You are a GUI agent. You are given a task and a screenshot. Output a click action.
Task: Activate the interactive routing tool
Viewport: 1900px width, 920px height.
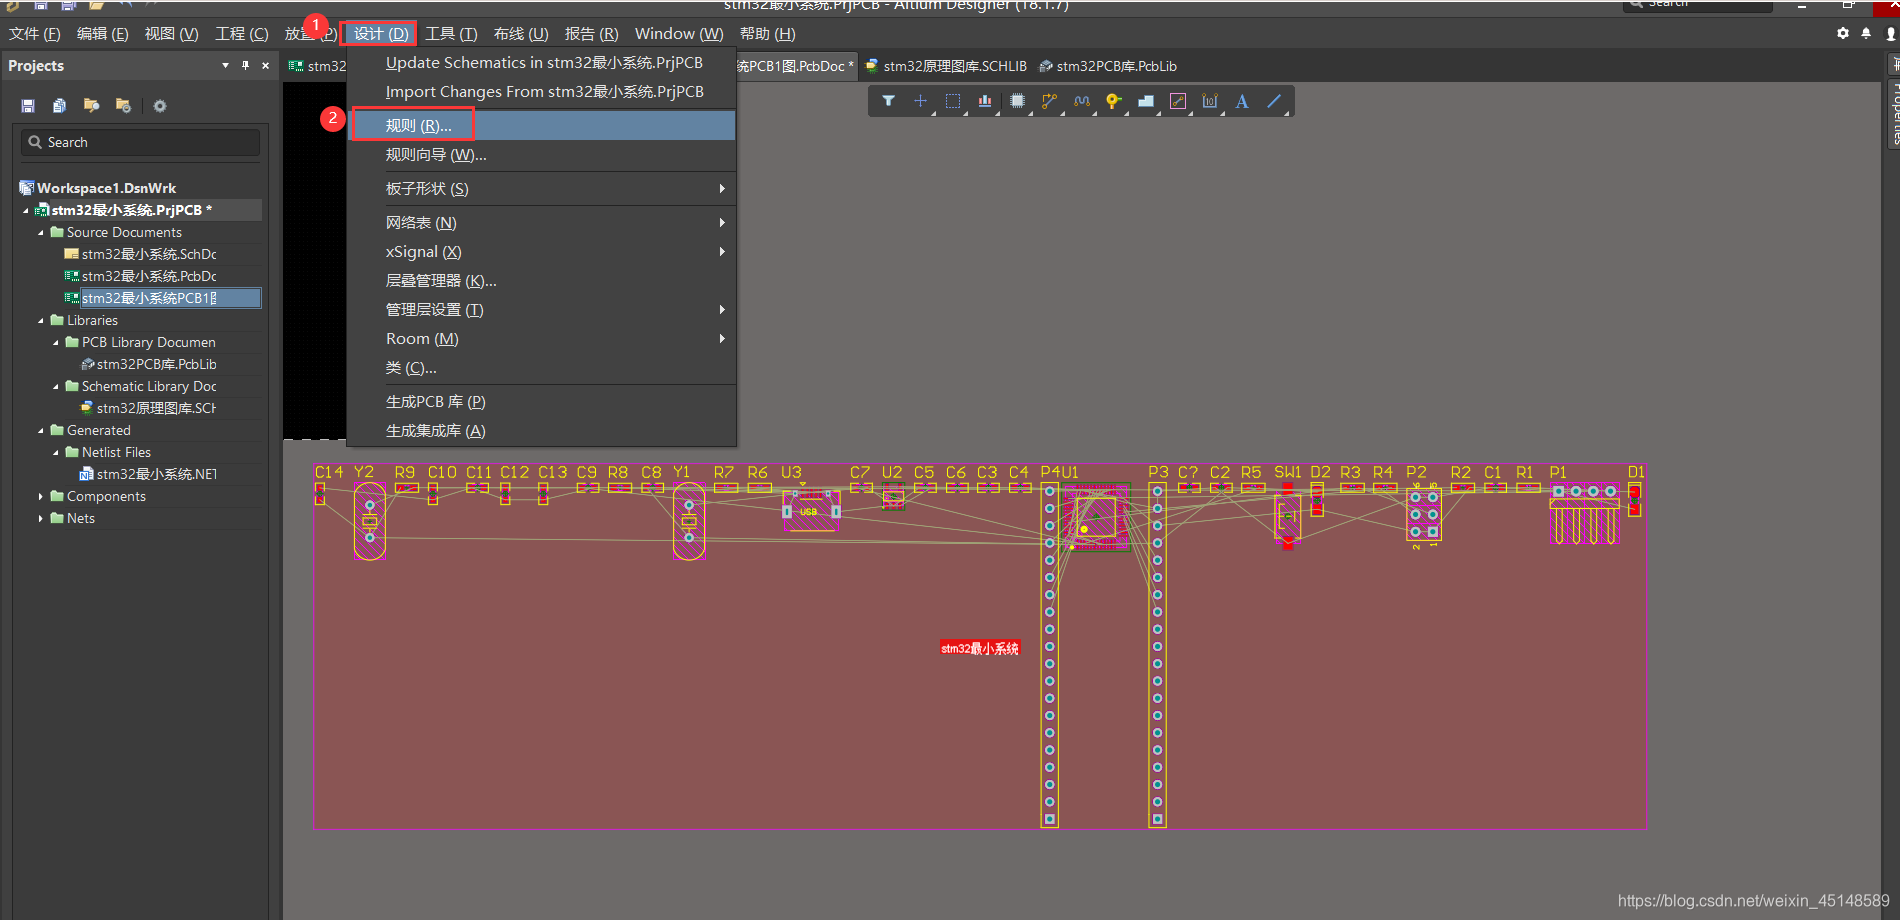1049,101
